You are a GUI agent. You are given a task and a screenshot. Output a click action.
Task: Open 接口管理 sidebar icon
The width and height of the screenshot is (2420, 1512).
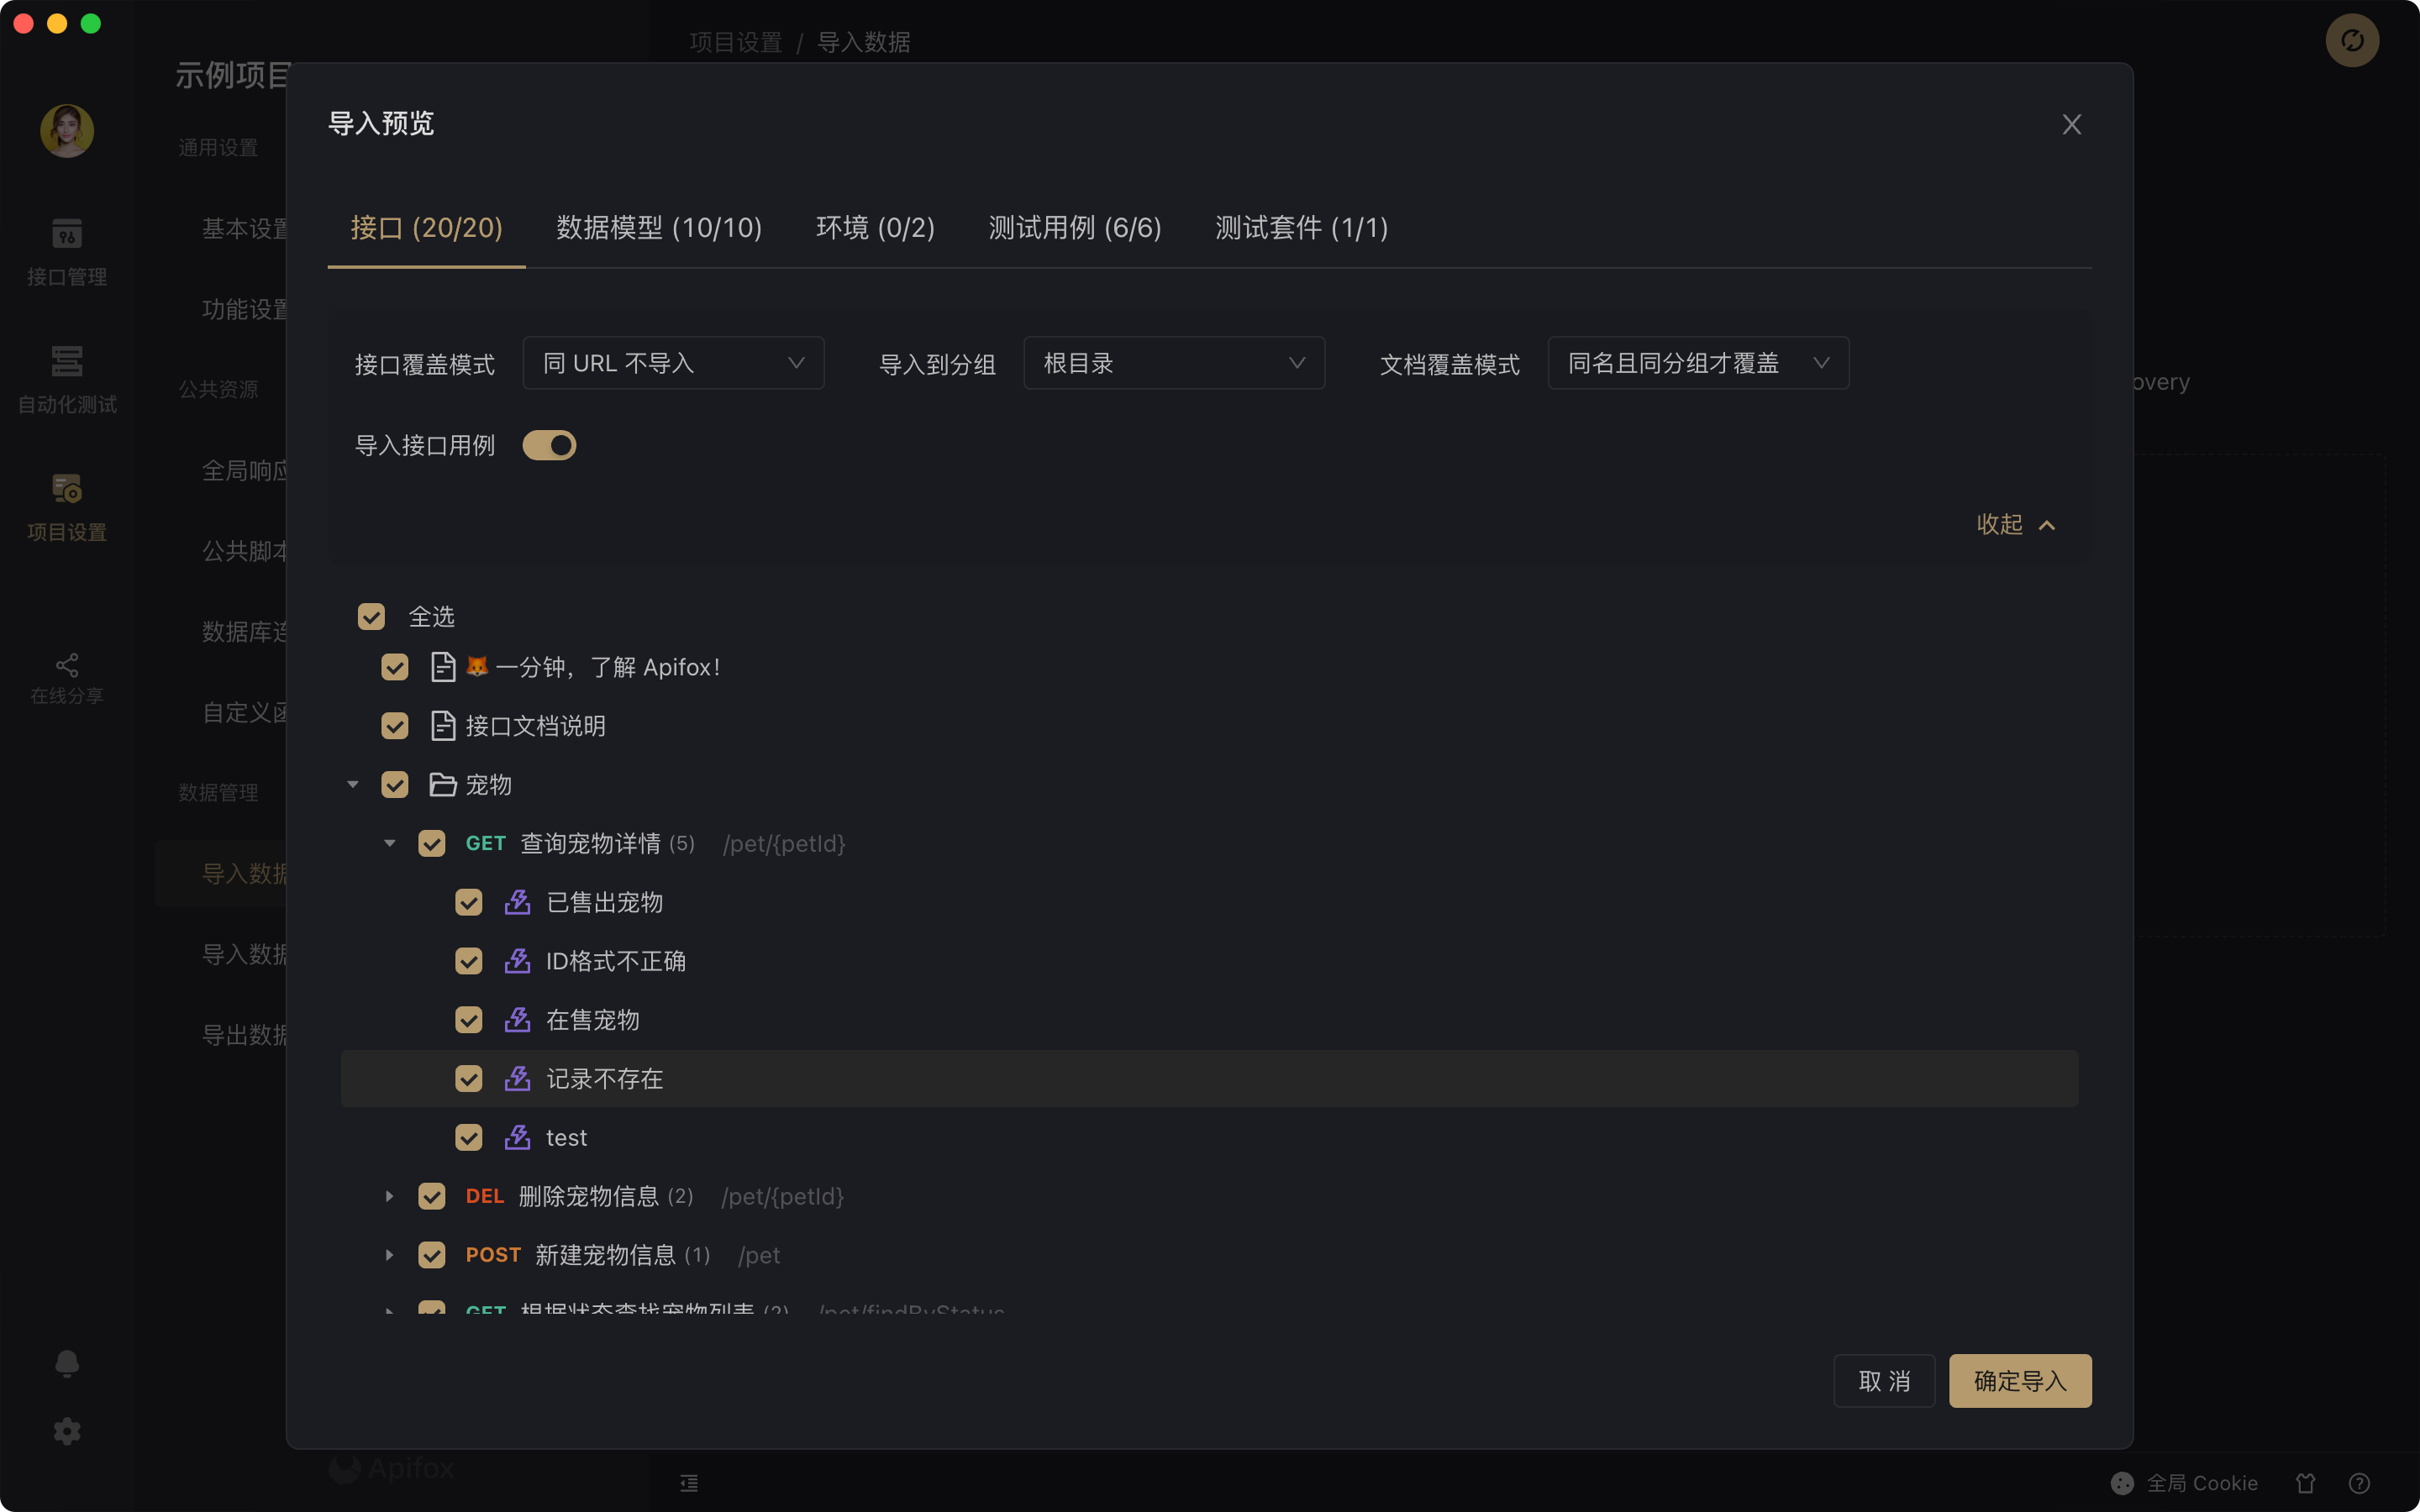point(67,235)
